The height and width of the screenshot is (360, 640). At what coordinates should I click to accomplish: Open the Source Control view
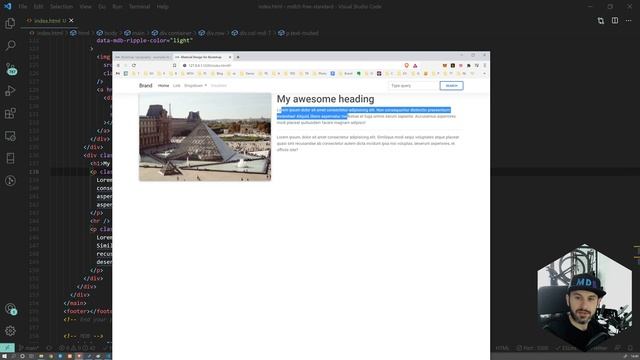point(10,68)
